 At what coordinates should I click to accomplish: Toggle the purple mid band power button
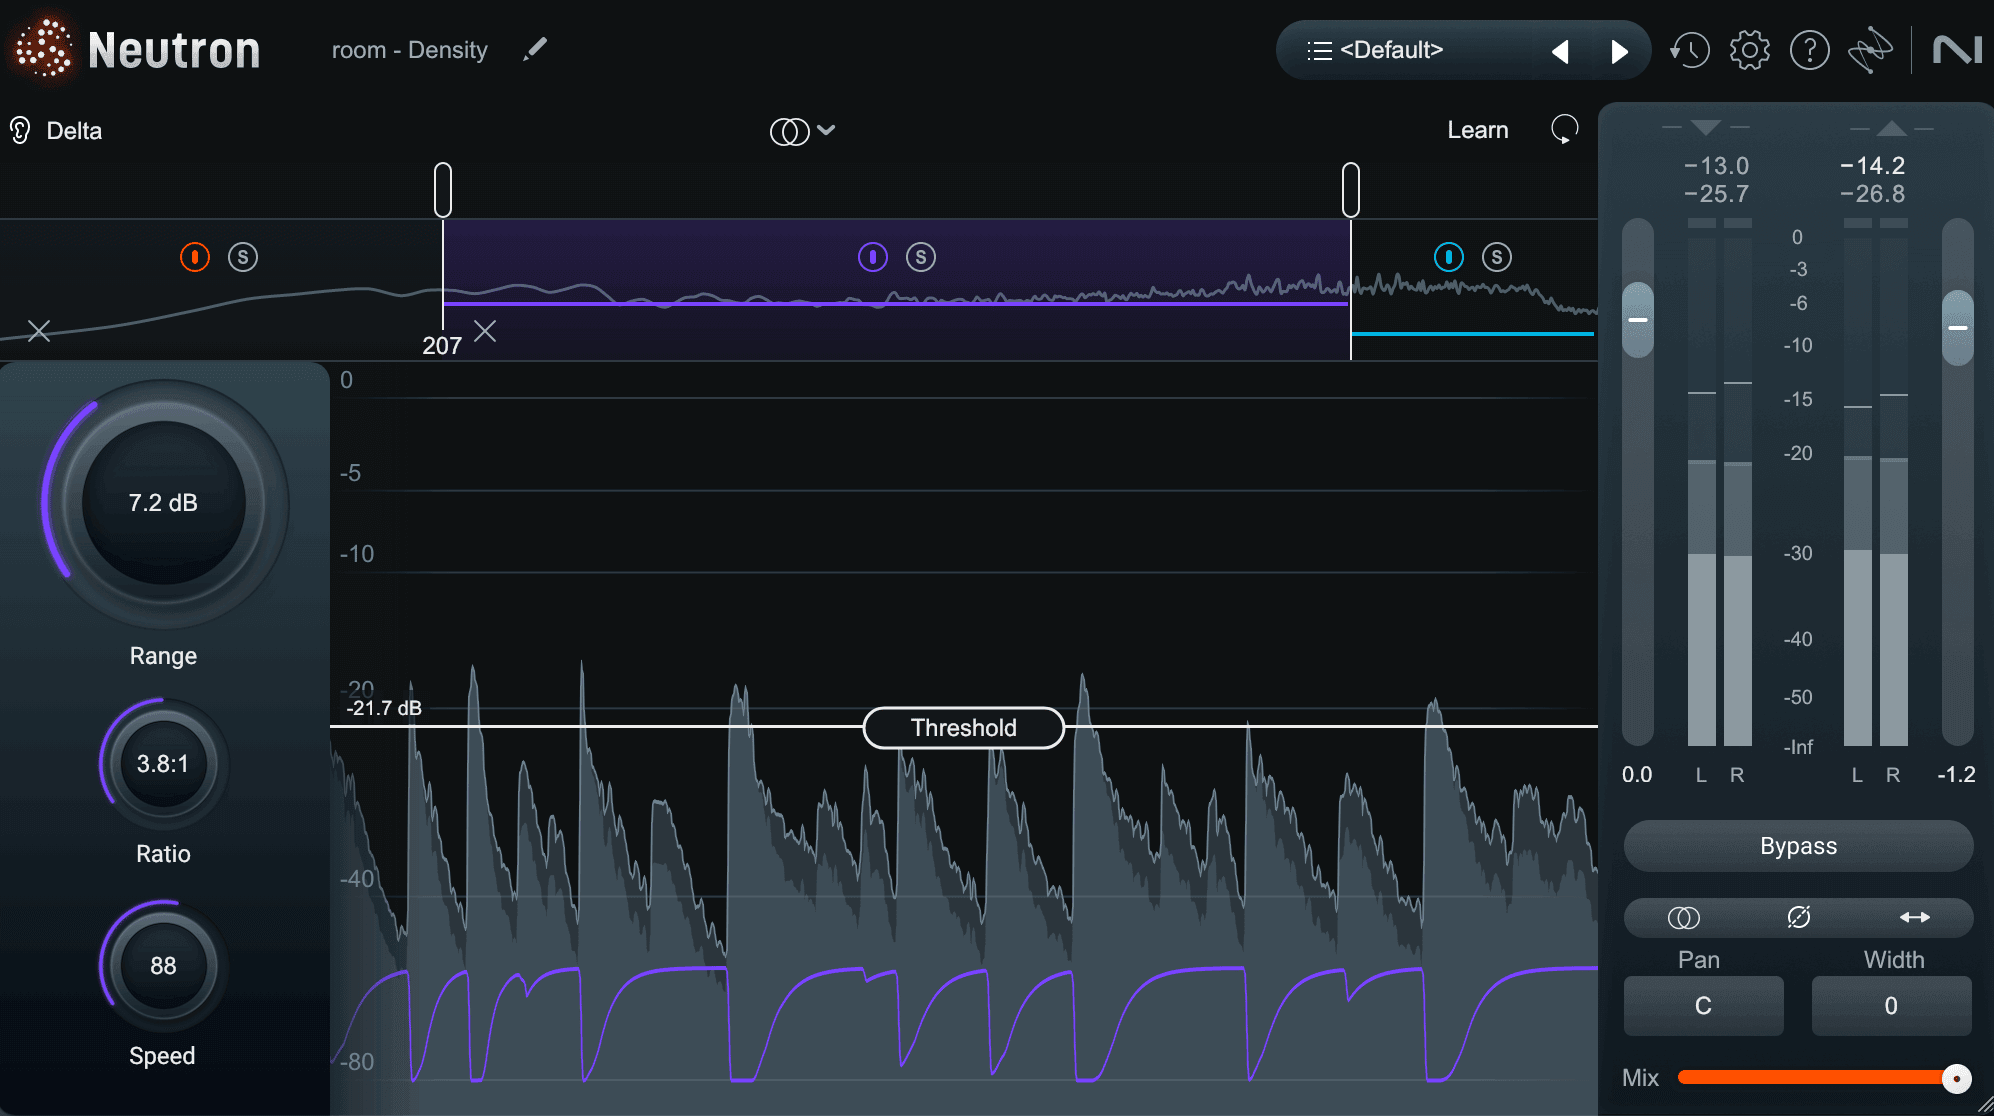pyautogui.click(x=873, y=257)
